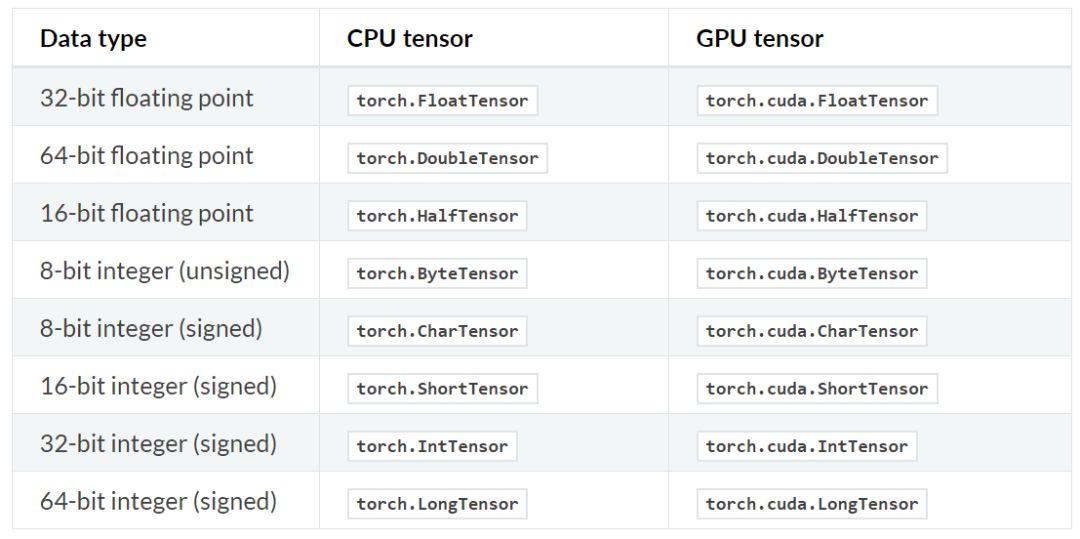
Task: Select the torch.cuda.ByteTensor code label
Action: click(811, 273)
